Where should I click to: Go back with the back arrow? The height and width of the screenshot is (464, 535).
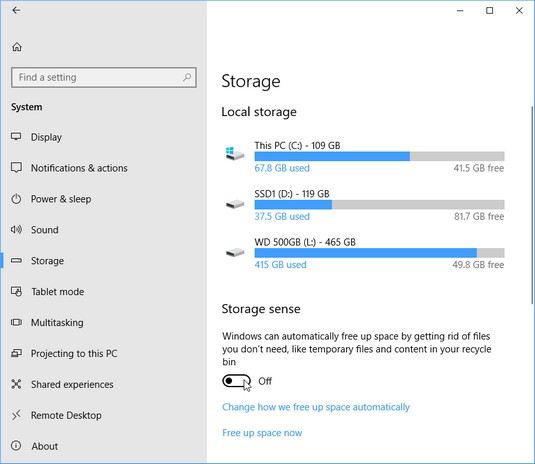coord(16,11)
